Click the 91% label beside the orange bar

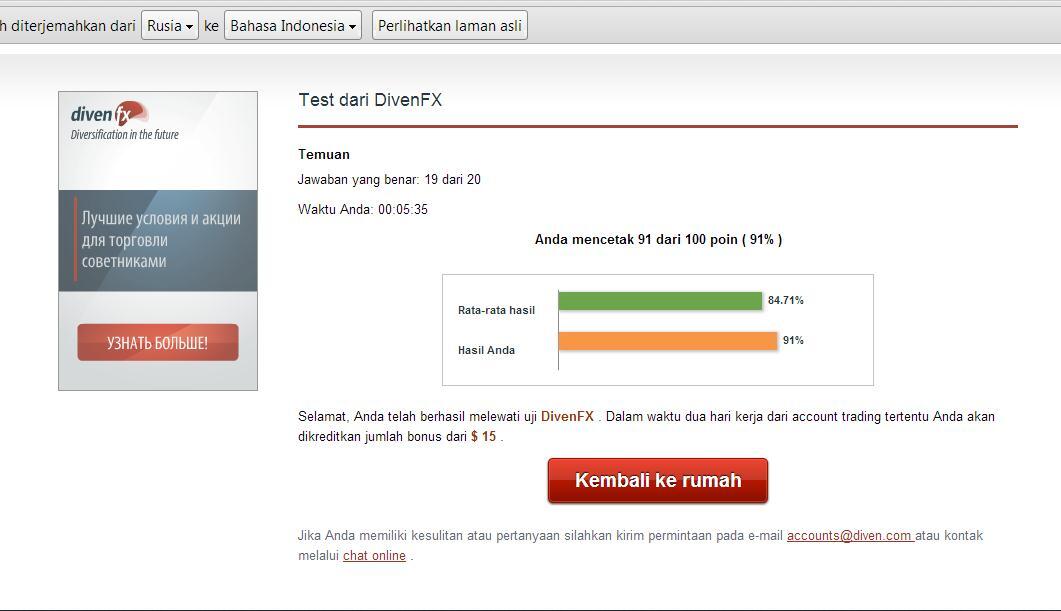pyautogui.click(x=793, y=340)
